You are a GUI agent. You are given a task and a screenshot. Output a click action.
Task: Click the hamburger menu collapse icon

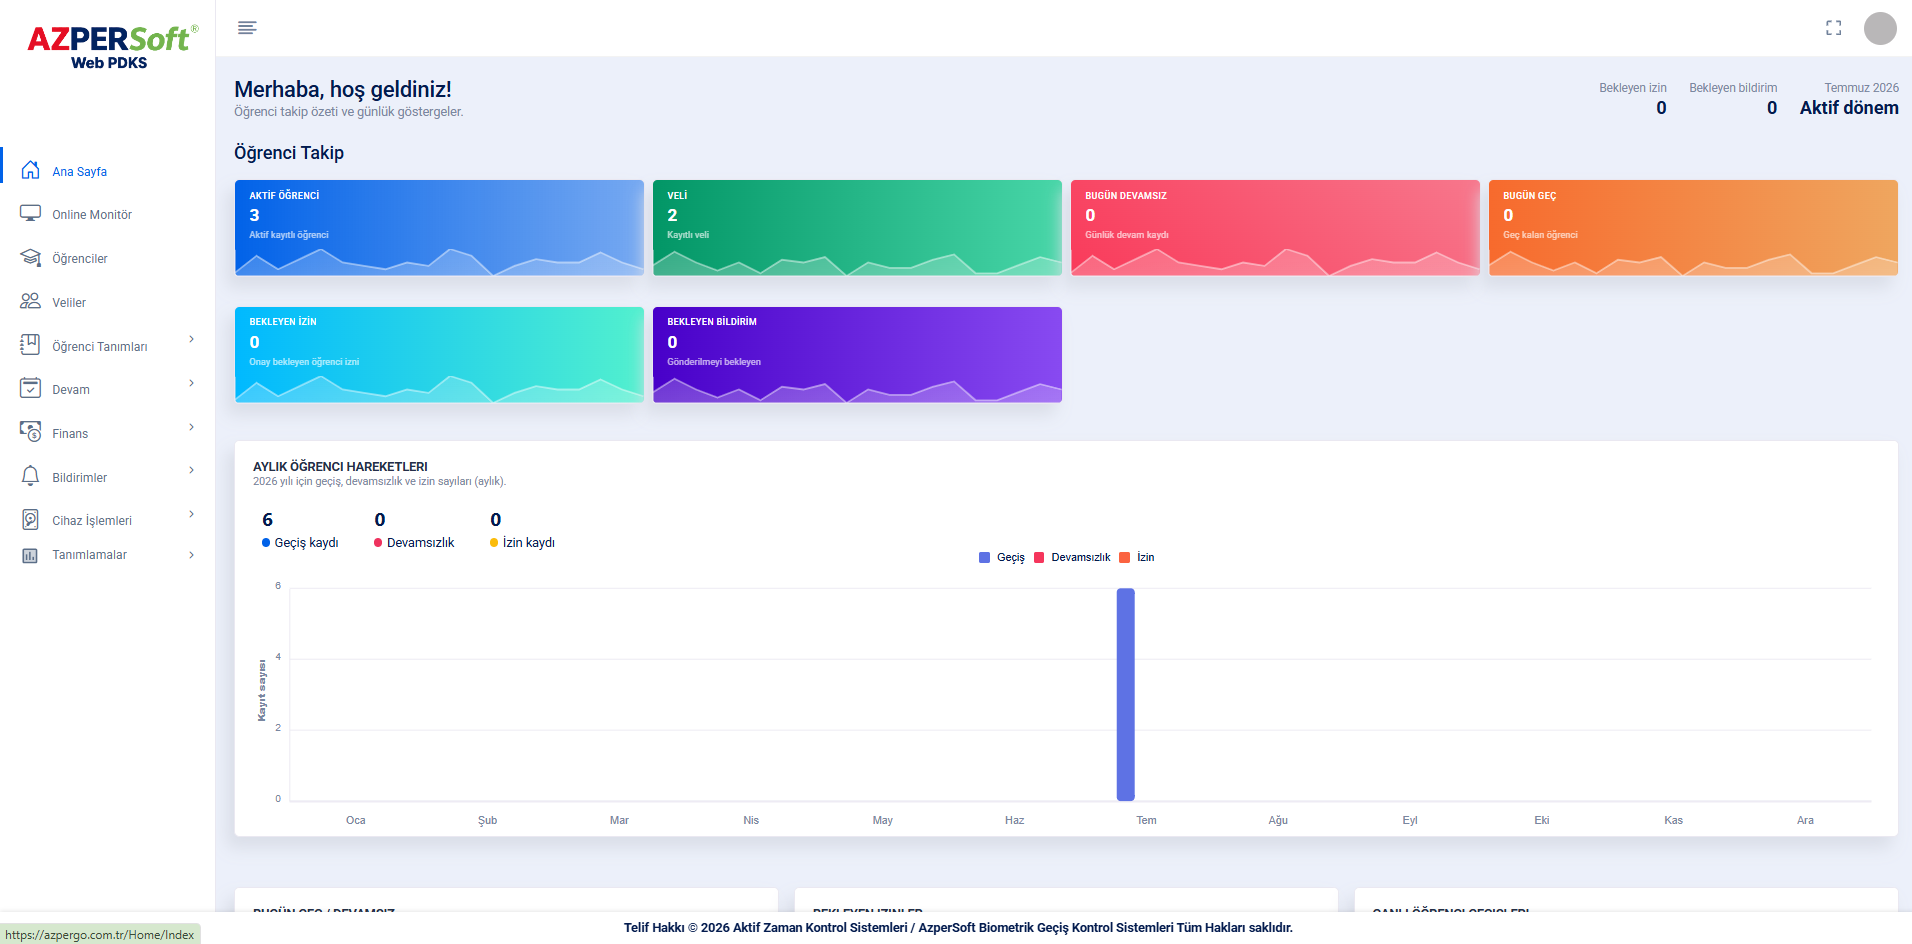247,28
